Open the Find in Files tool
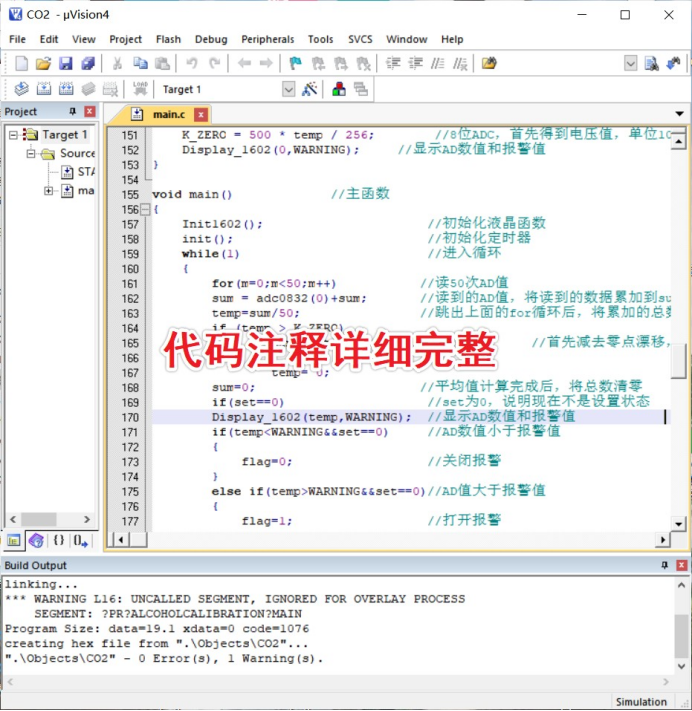Image resolution: width=692 pixels, height=711 pixels. pos(489,63)
